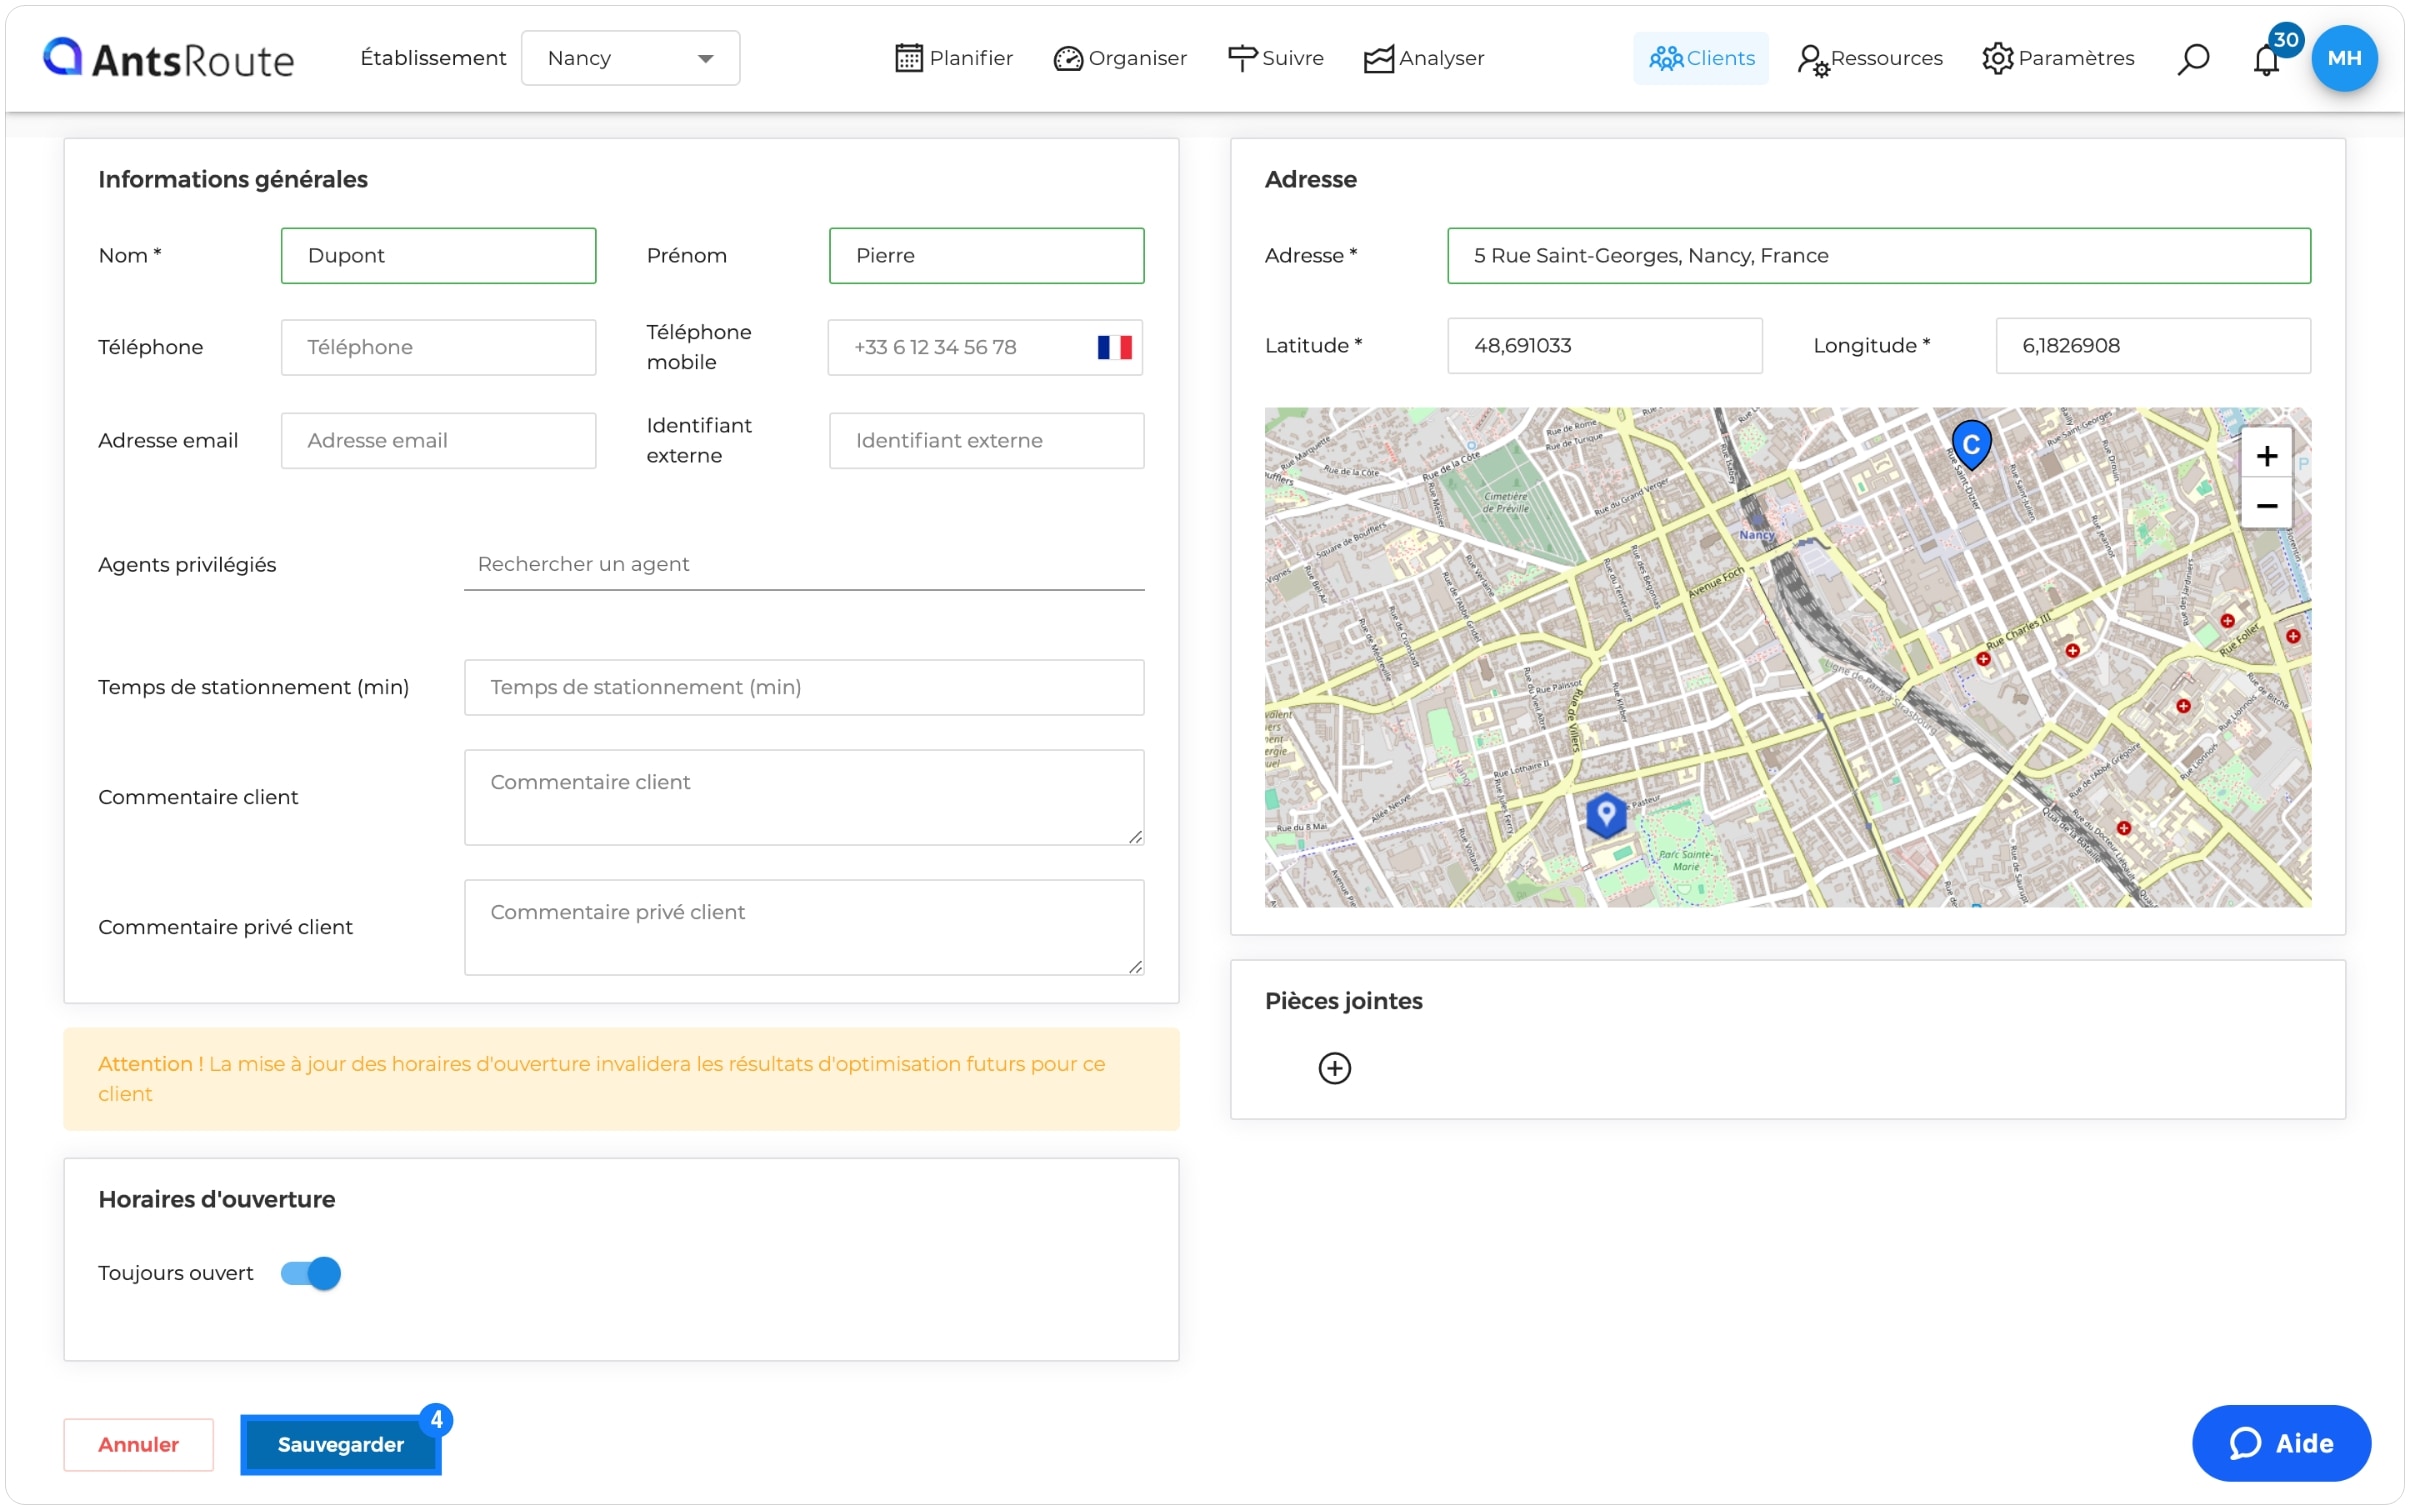Click the Prénom field containing Pierre
Viewport: 2410px width, 1510px height.
click(x=986, y=255)
